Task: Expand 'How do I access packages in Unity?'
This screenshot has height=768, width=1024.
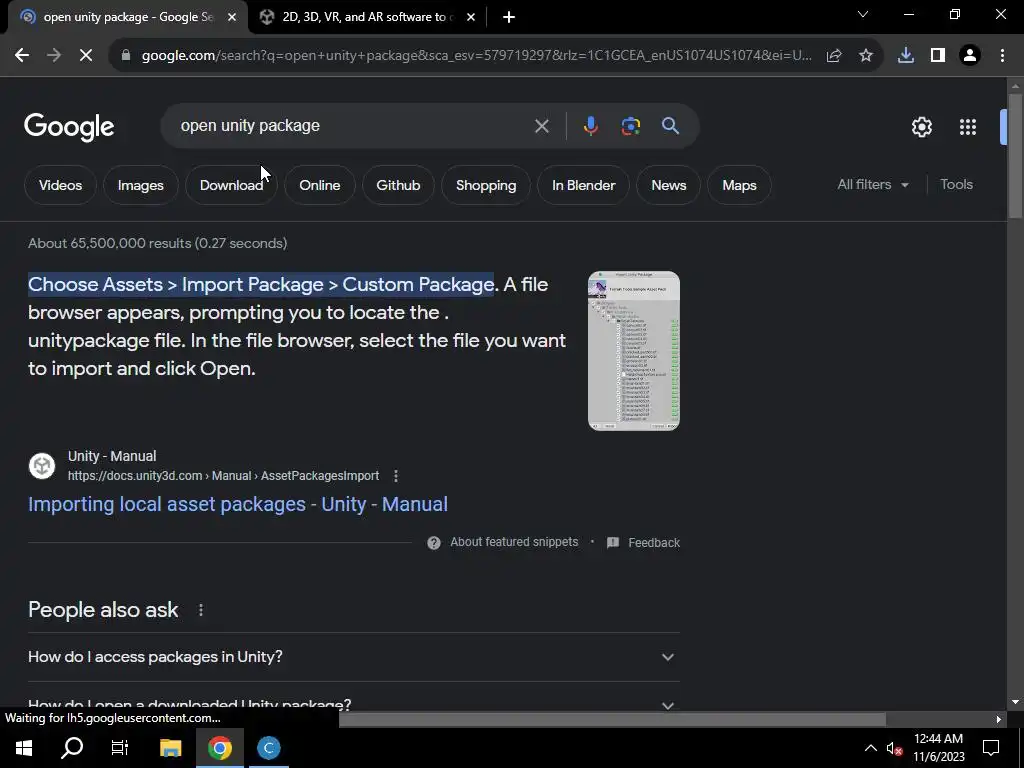Action: [353, 657]
